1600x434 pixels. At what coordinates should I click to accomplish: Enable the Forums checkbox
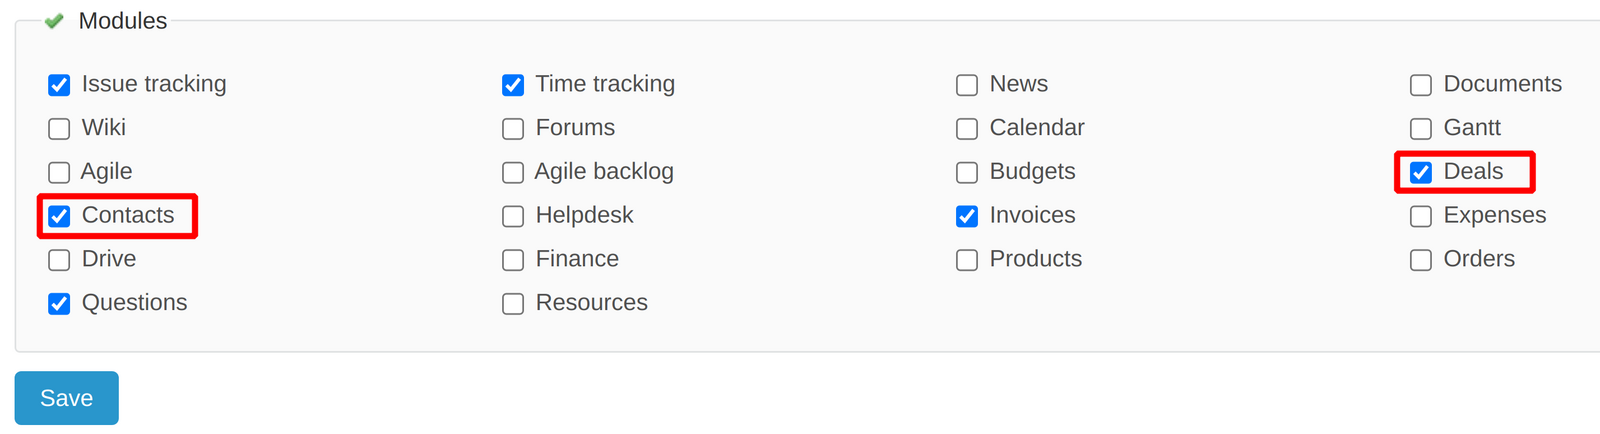(513, 129)
